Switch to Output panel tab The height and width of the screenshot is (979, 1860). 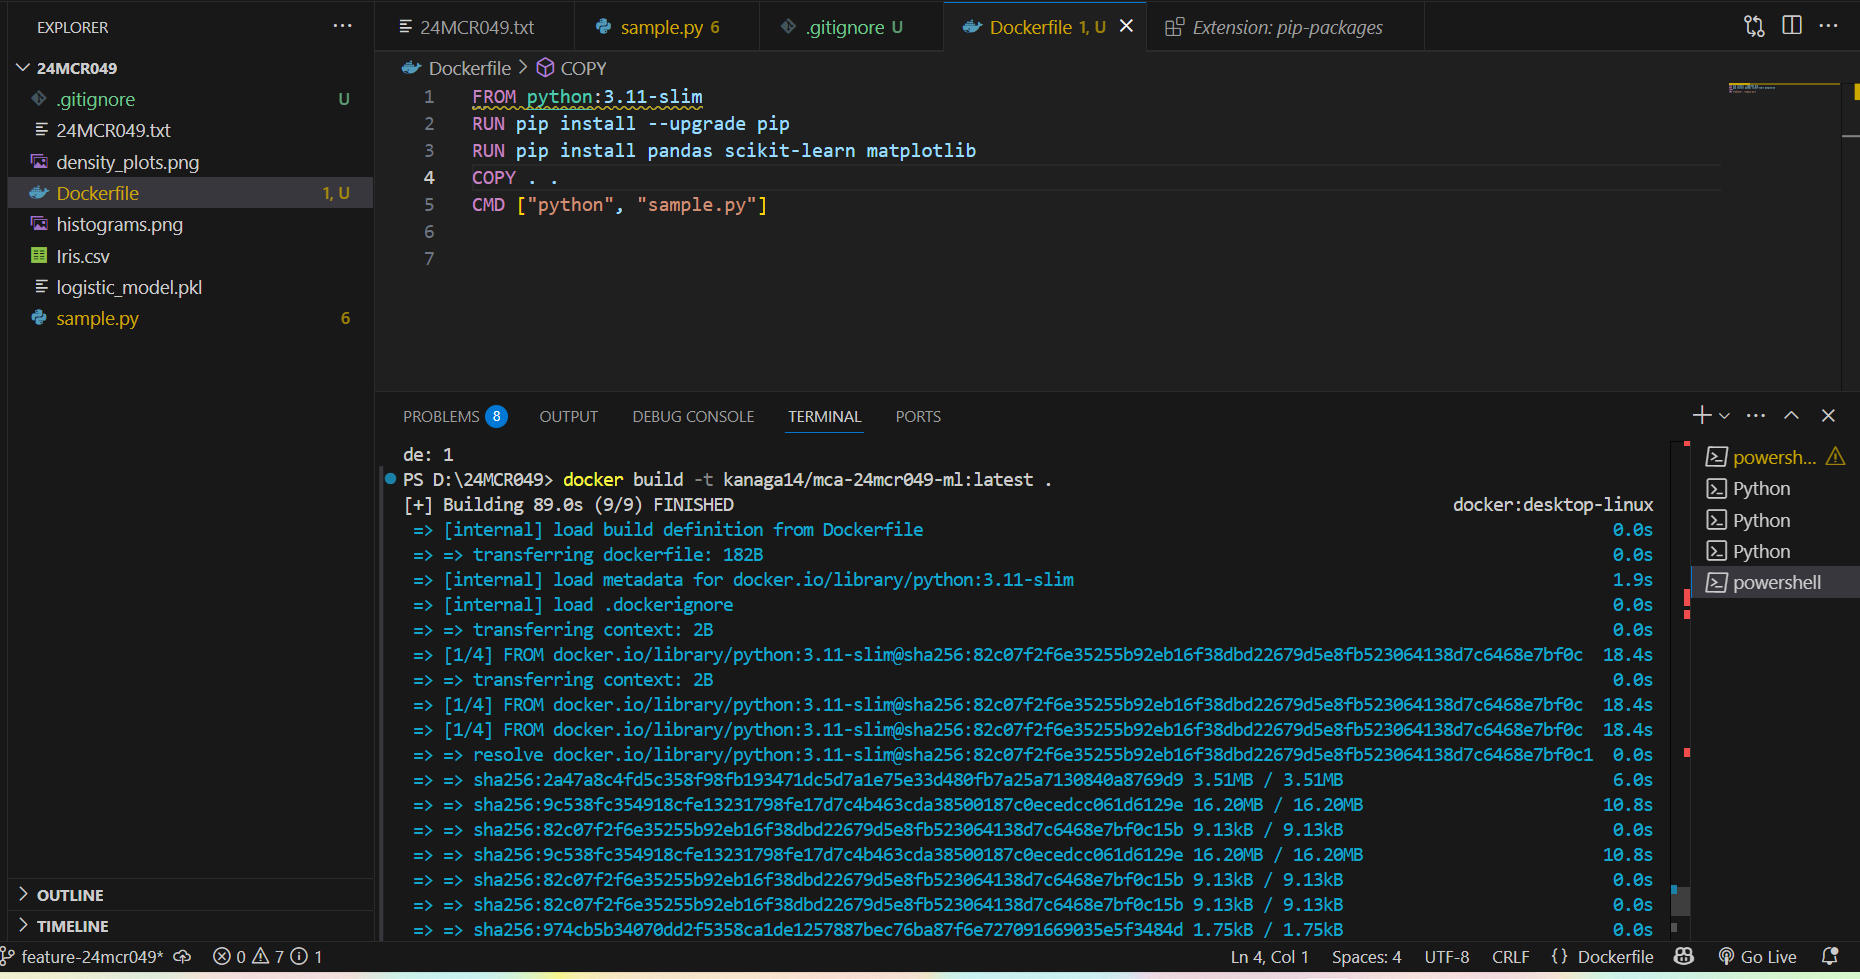point(568,416)
